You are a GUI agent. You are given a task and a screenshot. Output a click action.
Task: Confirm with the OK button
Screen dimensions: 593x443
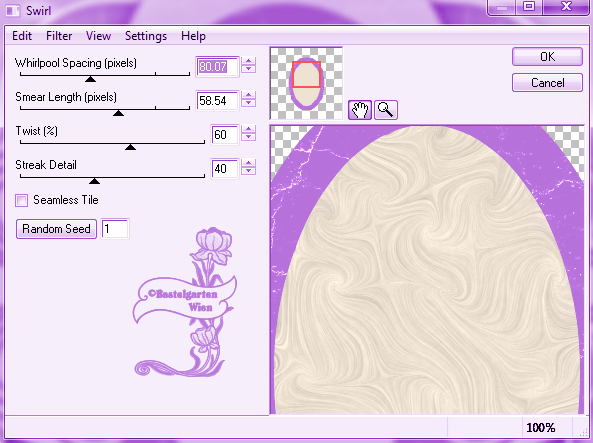[x=547, y=57]
